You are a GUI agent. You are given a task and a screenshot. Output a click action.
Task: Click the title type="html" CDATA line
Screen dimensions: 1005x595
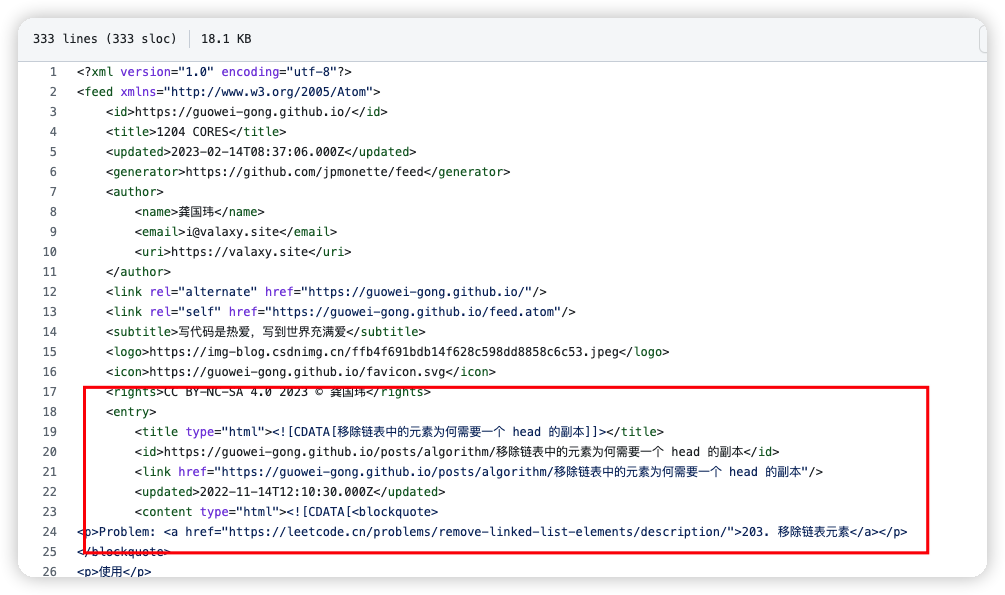coord(399,432)
